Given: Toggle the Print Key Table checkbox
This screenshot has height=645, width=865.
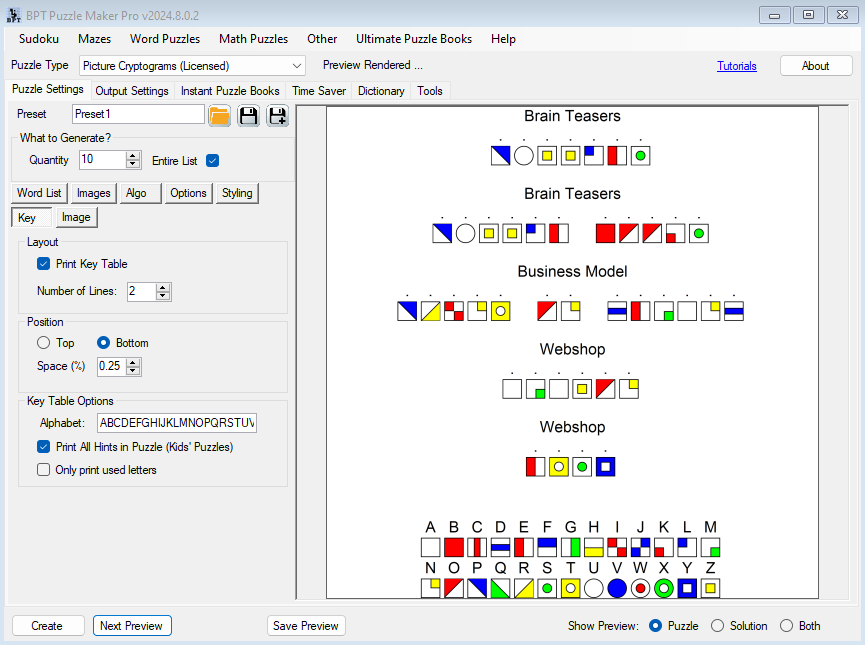Looking at the screenshot, I should [x=44, y=264].
